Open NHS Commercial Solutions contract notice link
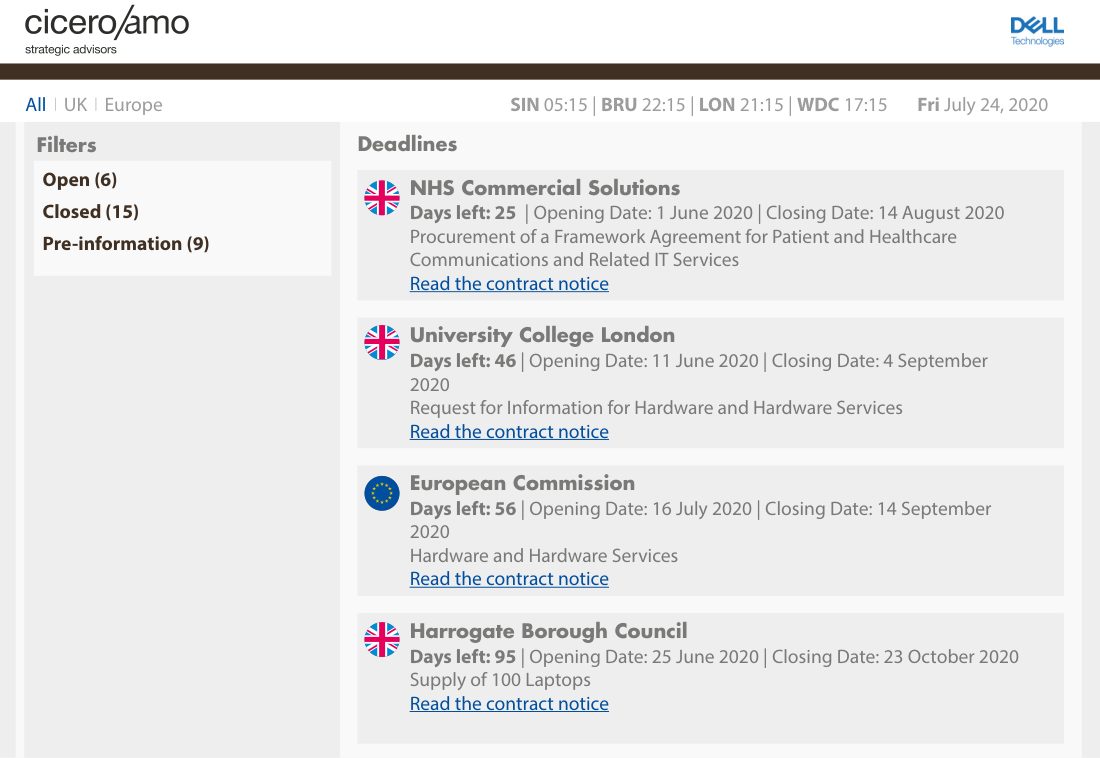1100x758 pixels. tap(509, 284)
